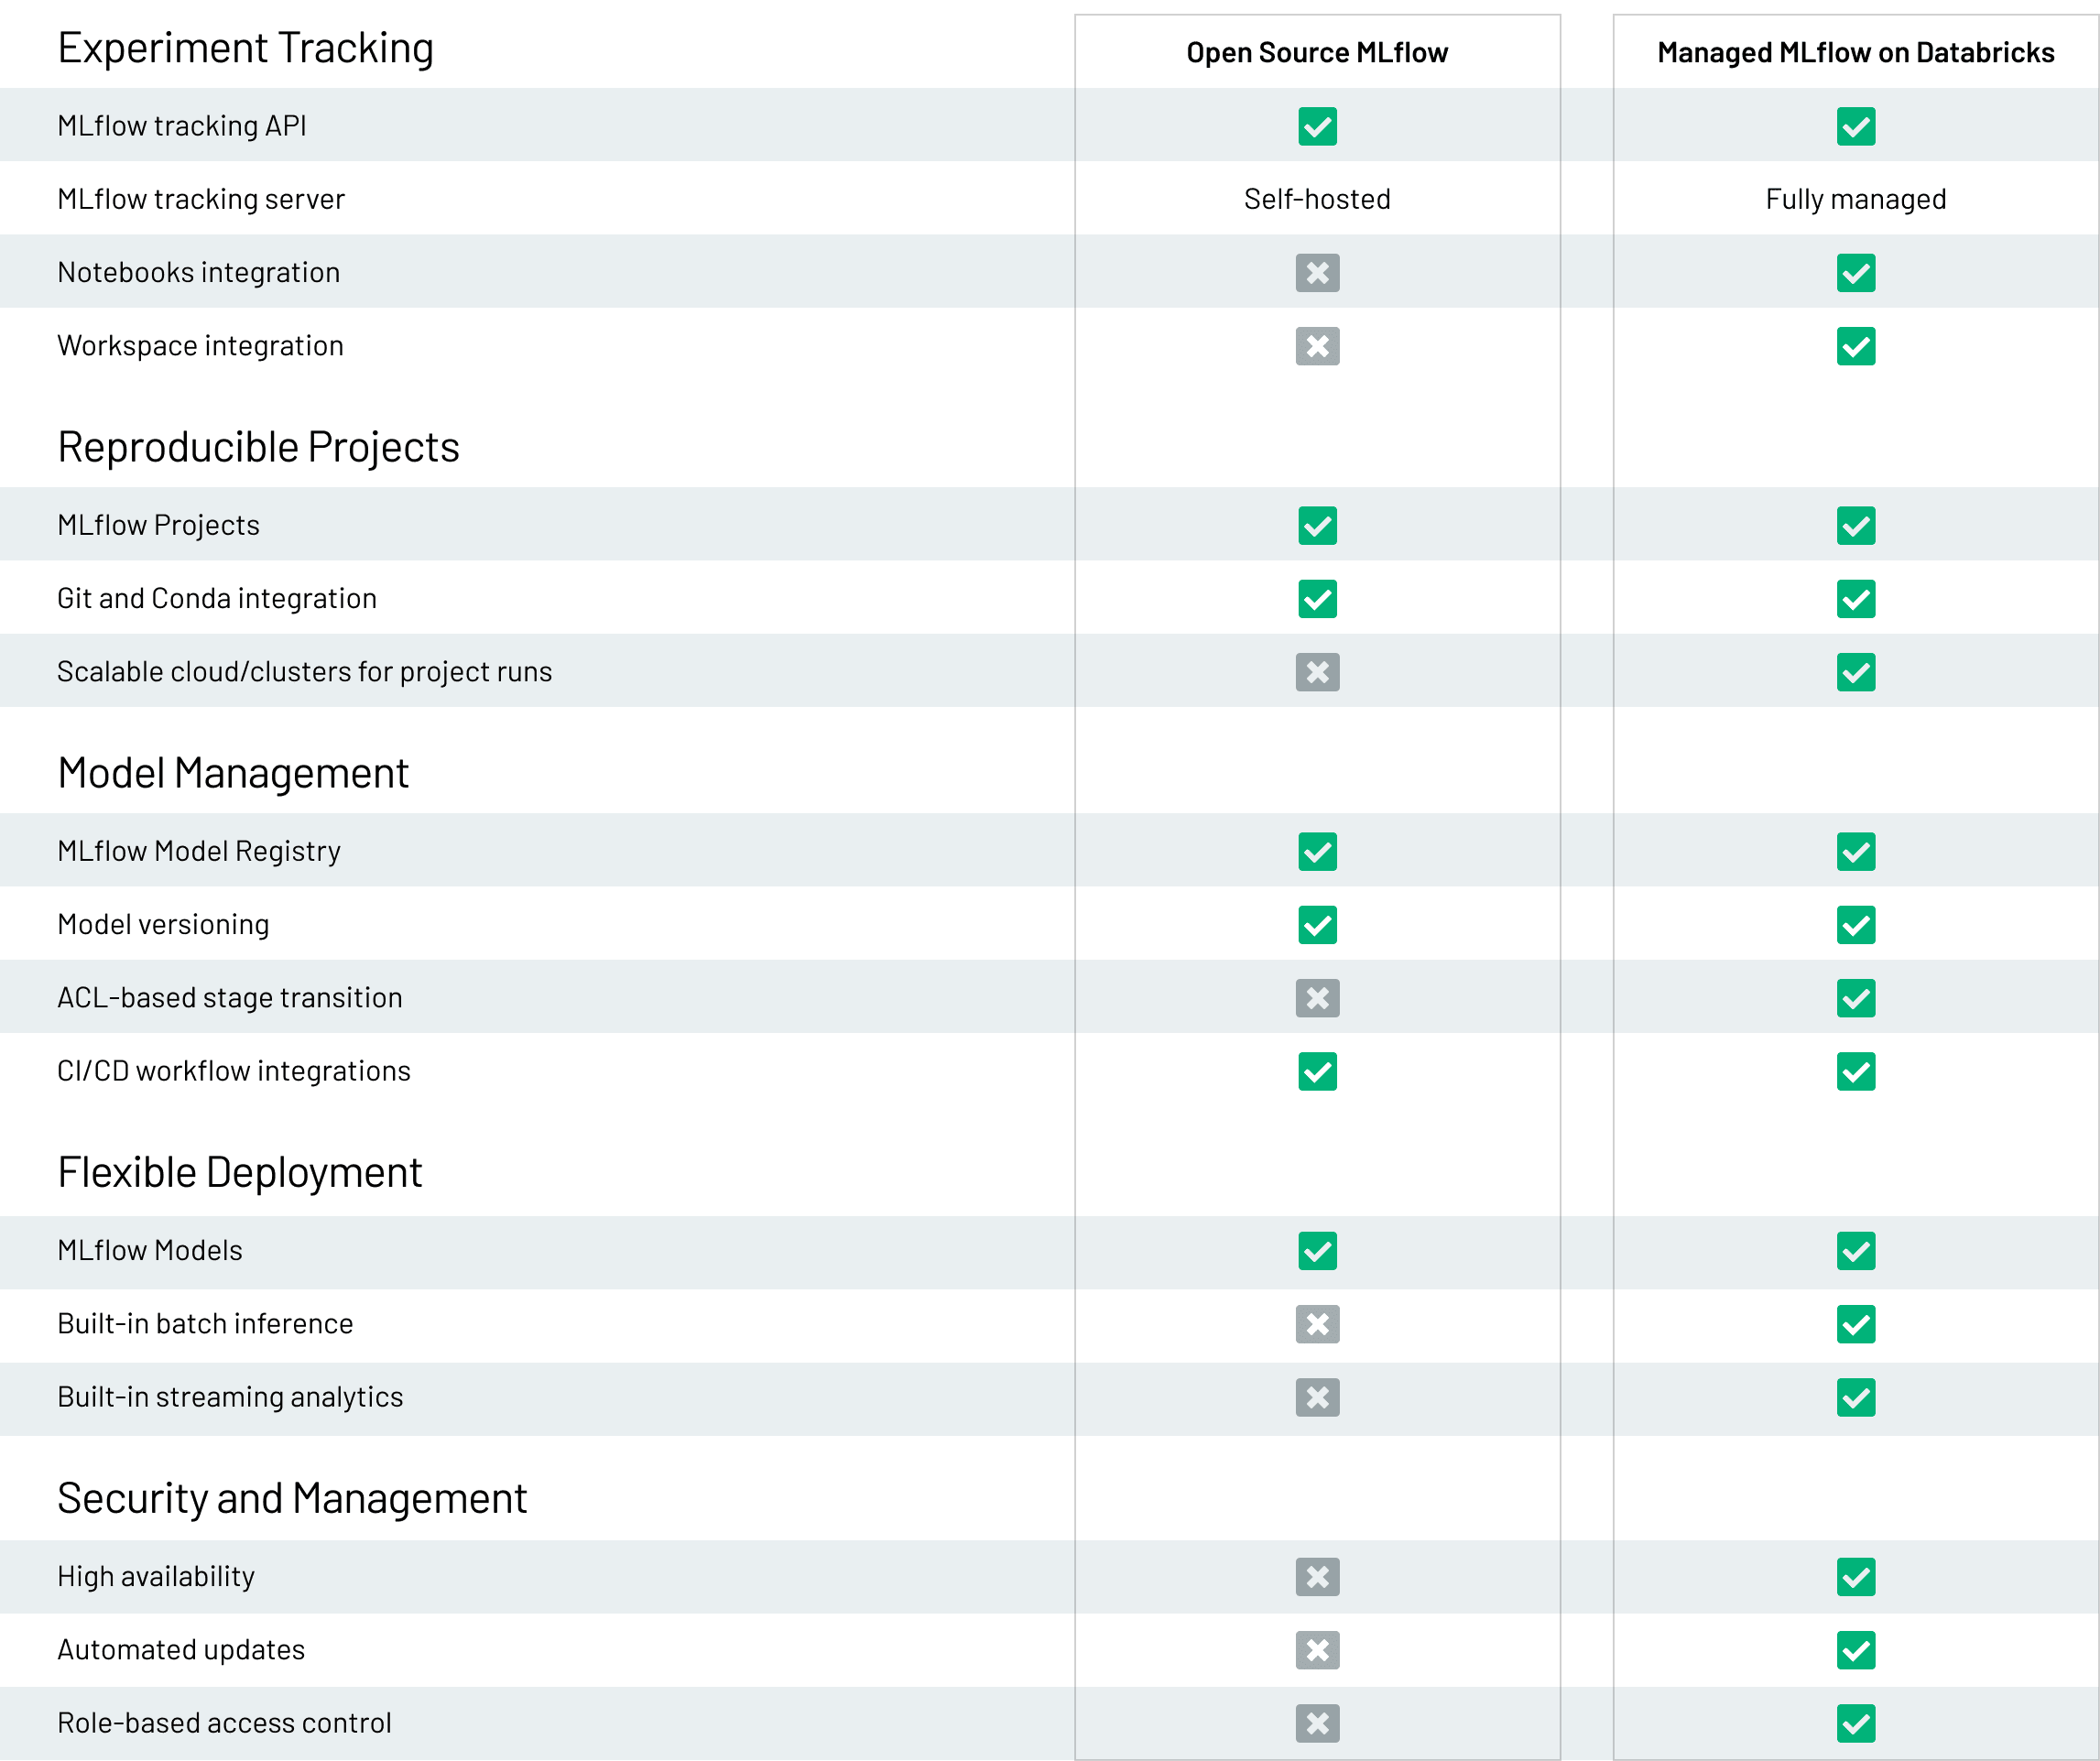The height and width of the screenshot is (1761, 2100).
Task: Click Managed Role-based access control checkmark
Action: point(1855,1723)
